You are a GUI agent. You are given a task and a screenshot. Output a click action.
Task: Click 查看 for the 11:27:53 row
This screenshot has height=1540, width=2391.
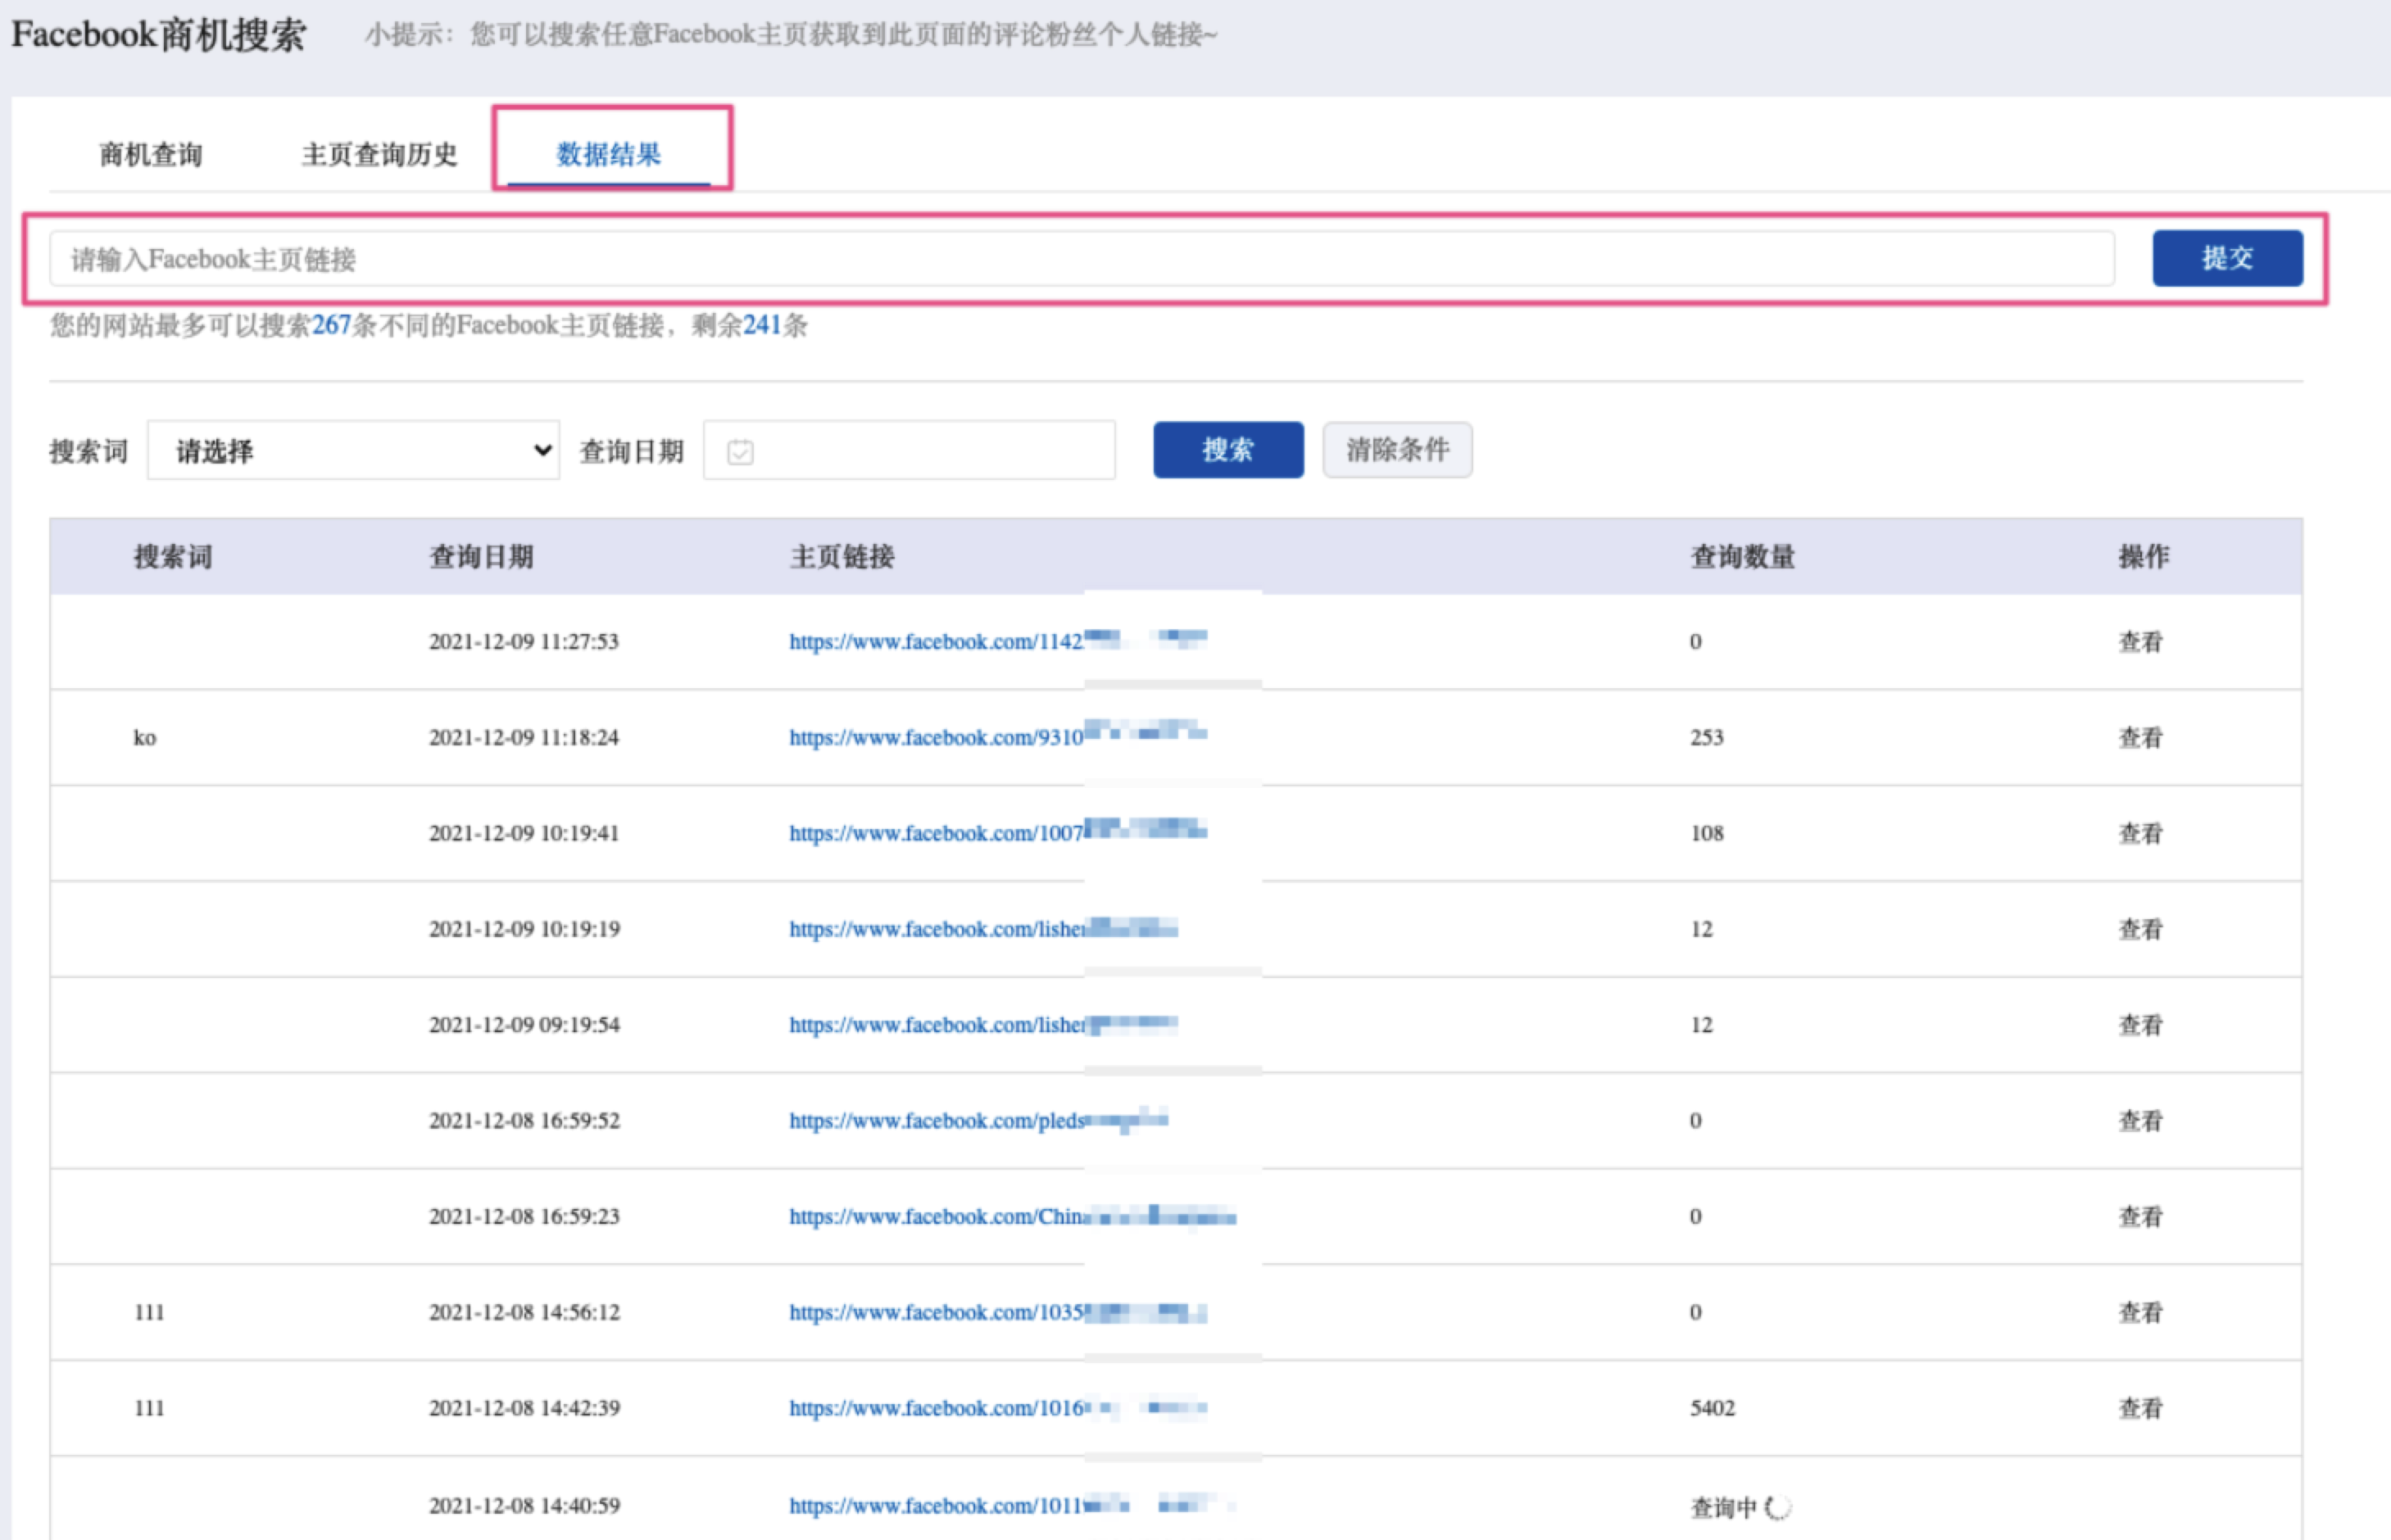2141,642
